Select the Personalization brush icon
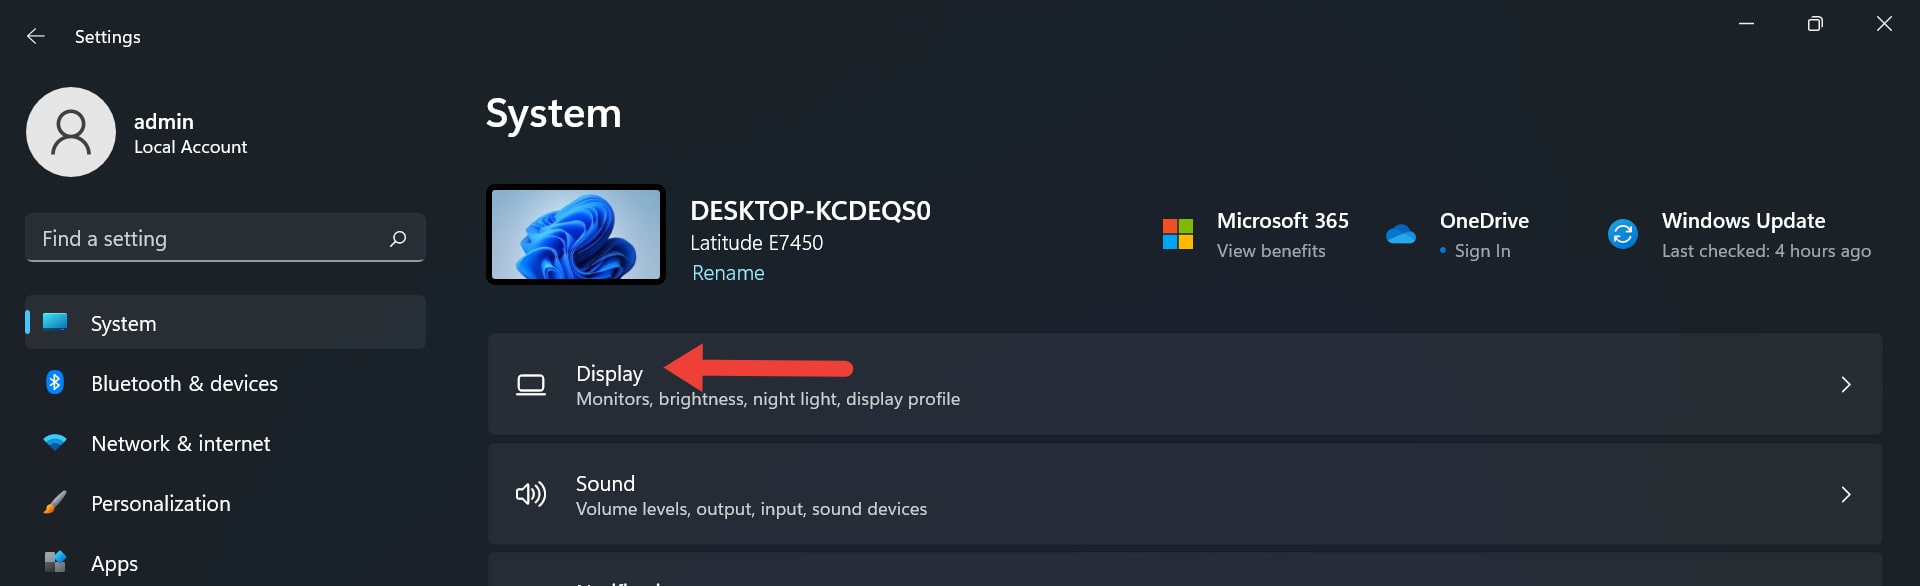This screenshot has width=1920, height=586. tap(55, 503)
